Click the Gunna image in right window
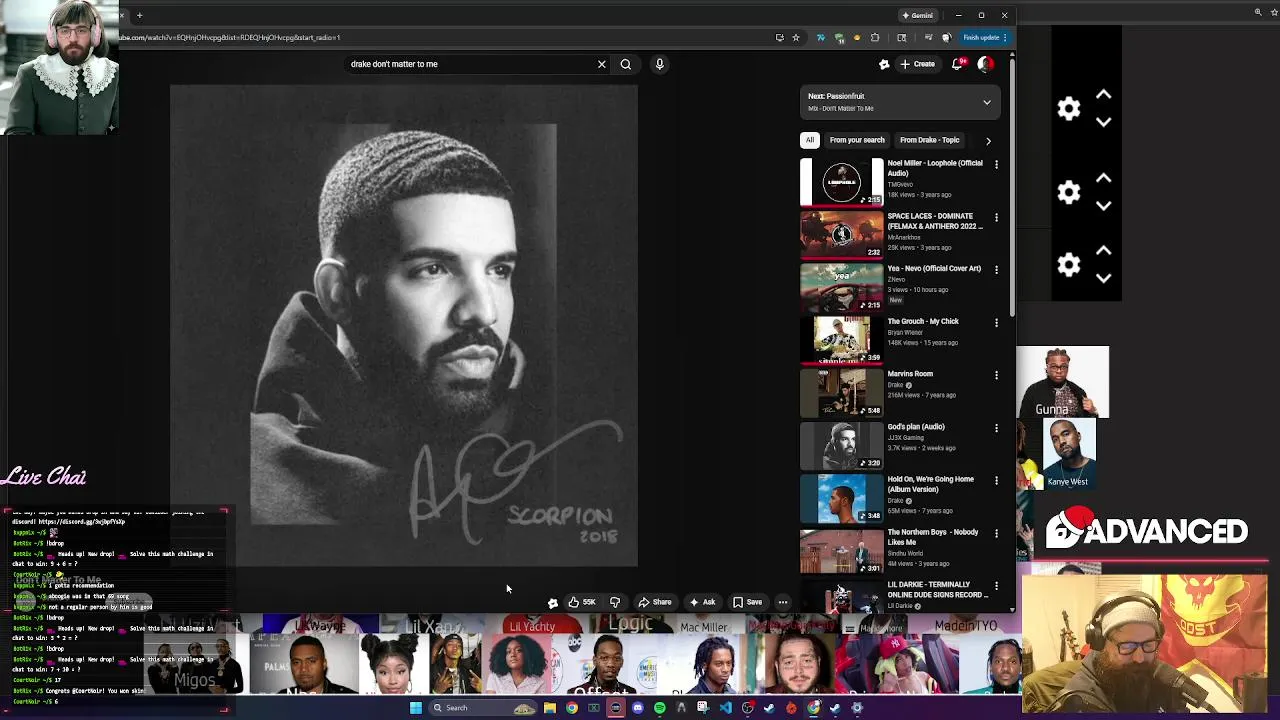Screen dimensions: 1280x720 (x=1063, y=382)
